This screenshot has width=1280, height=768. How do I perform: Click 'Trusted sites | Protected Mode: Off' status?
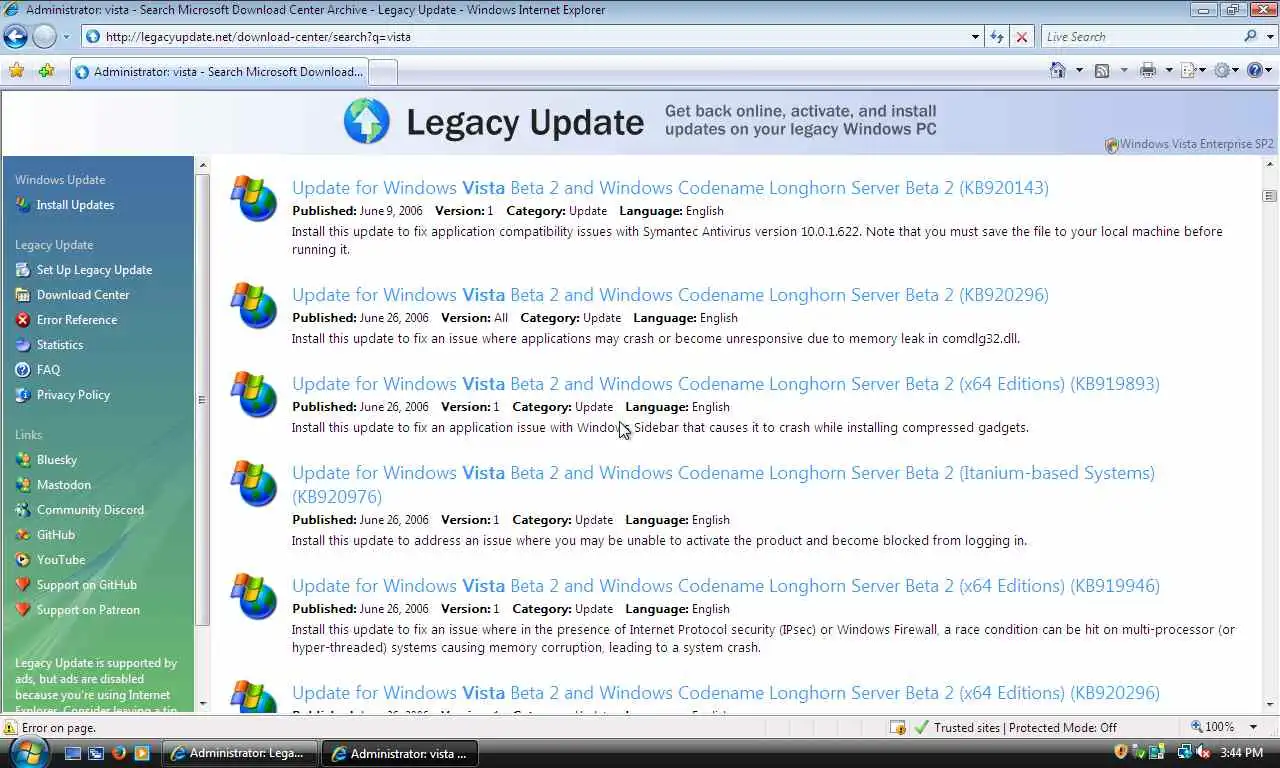point(1025,728)
